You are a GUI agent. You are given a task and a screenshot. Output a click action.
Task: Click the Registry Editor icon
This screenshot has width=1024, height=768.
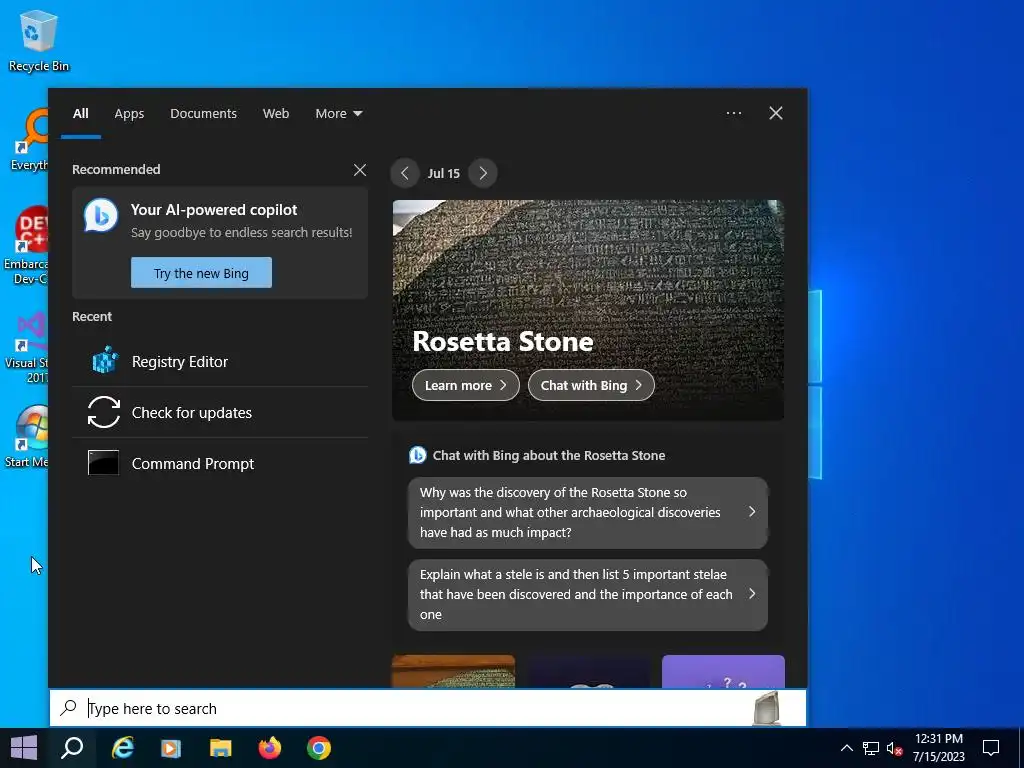[x=104, y=360]
